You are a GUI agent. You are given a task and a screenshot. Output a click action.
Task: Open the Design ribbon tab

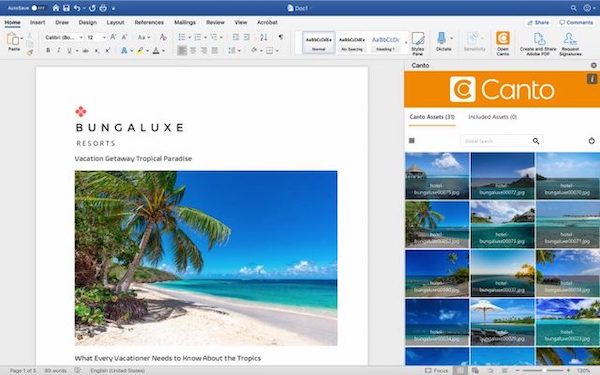click(88, 23)
